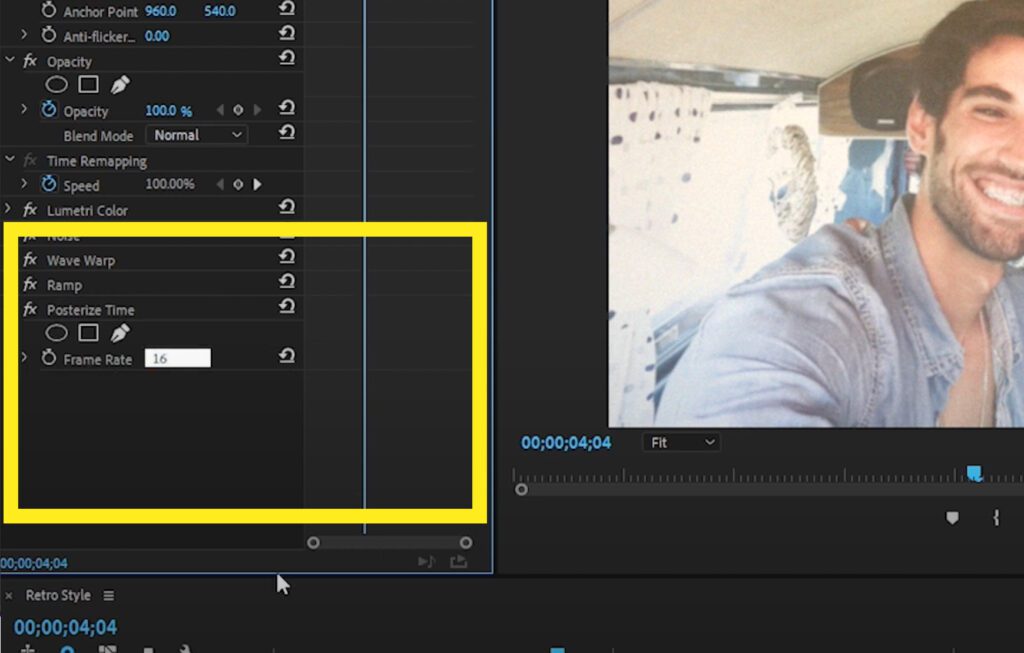Screen dimensions: 1024x653
Task: Open the Blend Mode dropdown
Action: tap(196, 135)
